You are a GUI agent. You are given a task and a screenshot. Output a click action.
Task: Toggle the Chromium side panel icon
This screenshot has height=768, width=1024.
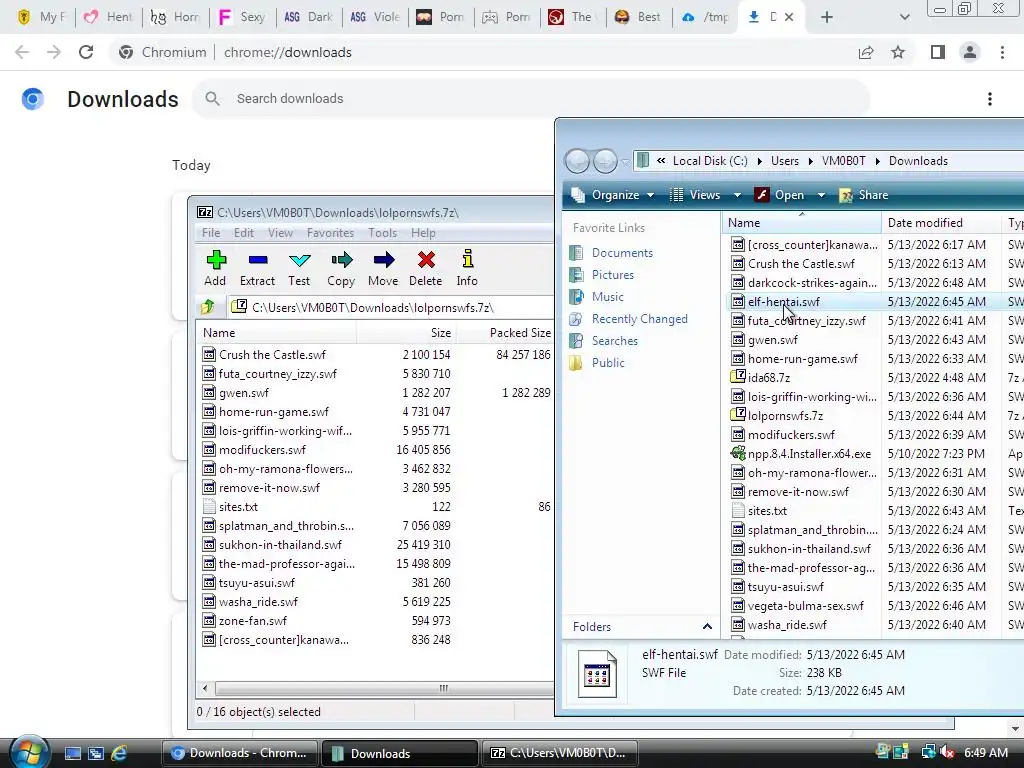[x=938, y=52]
